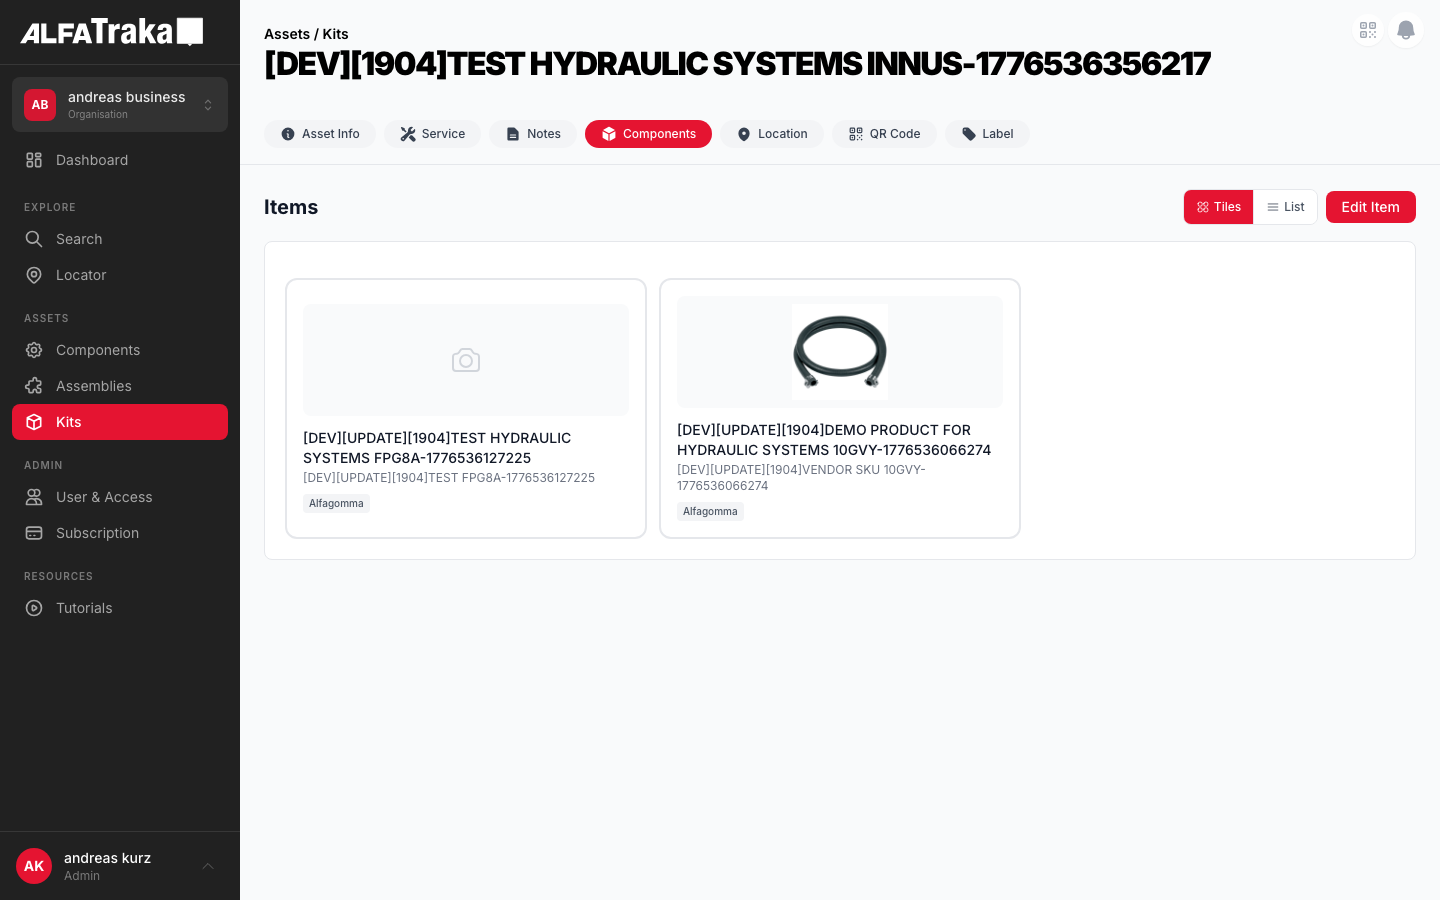Switch items view to Tiles
This screenshot has height=900, width=1440.
(x=1218, y=207)
